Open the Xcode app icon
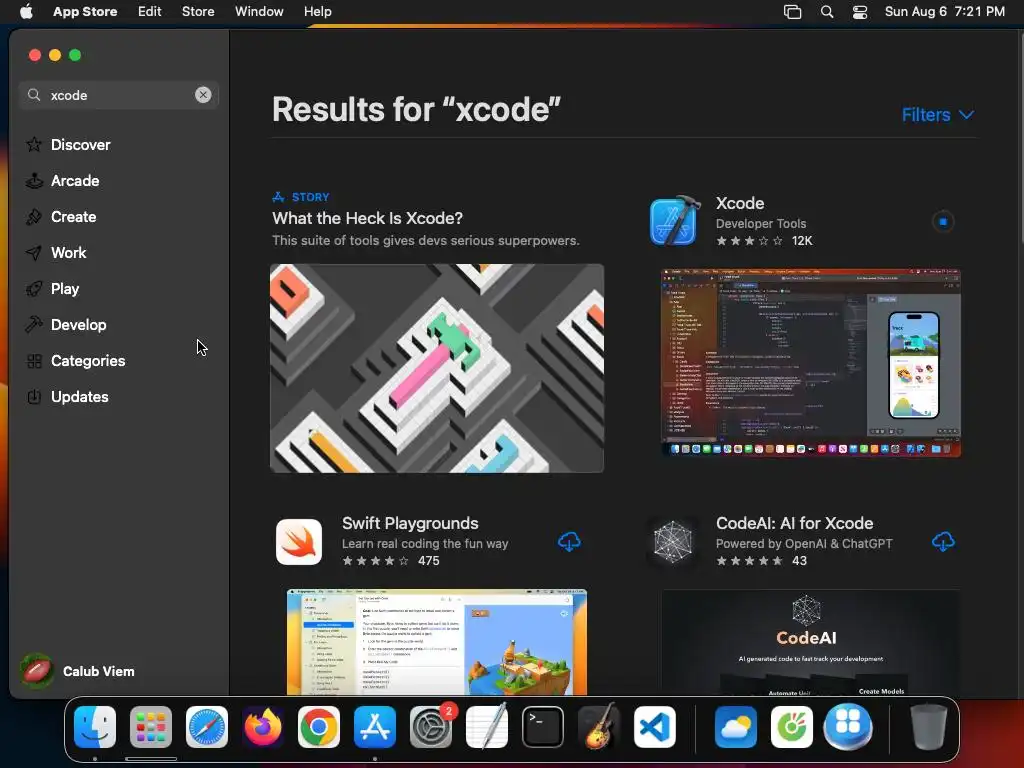1024x768 pixels. point(674,221)
